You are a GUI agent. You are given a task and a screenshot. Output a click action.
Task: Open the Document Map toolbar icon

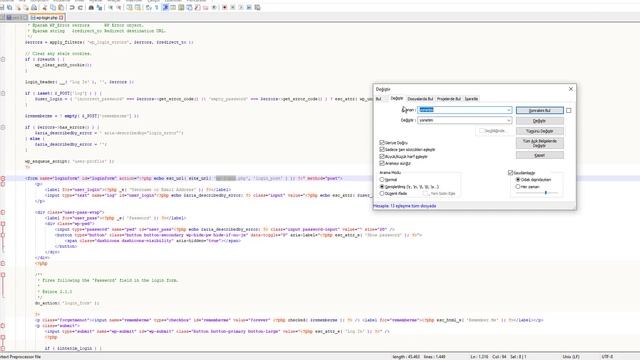point(181,7)
